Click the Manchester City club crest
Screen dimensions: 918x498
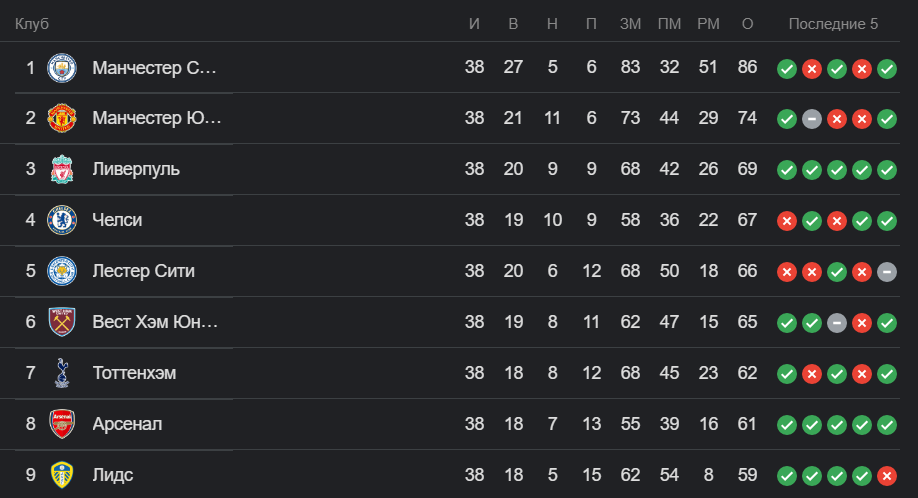(x=62, y=68)
